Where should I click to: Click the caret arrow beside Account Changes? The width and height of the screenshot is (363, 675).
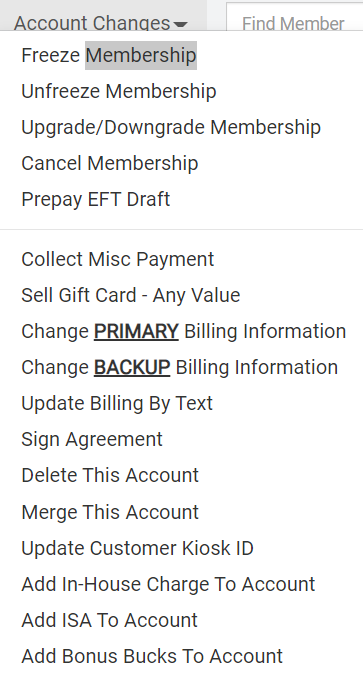[x=181, y=25]
